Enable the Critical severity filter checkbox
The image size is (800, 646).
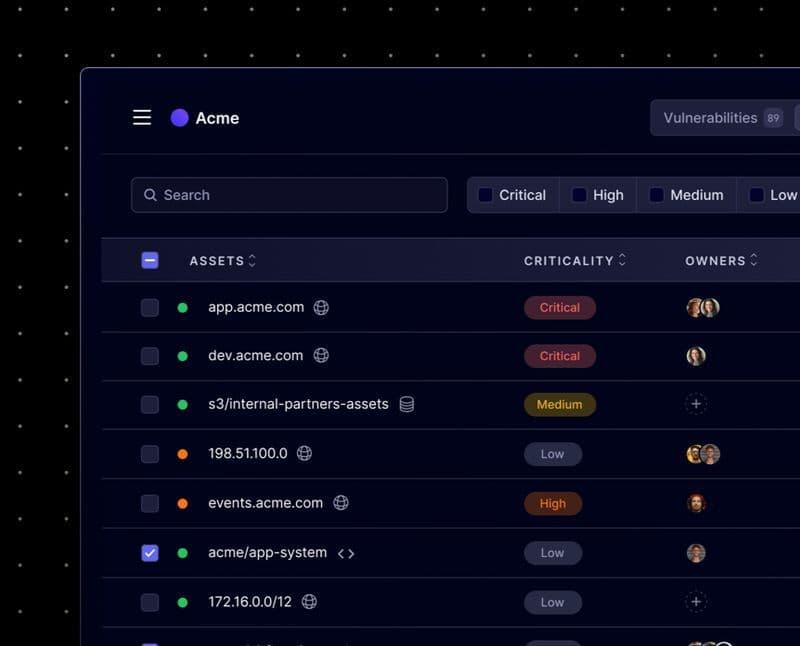click(x=486, y=195)
